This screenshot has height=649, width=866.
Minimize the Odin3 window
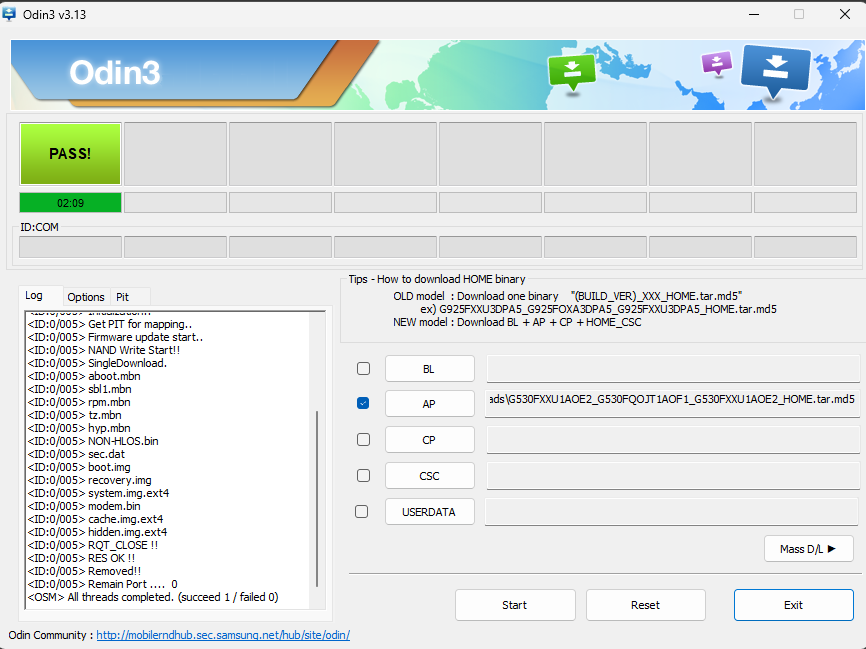point(754,14)
